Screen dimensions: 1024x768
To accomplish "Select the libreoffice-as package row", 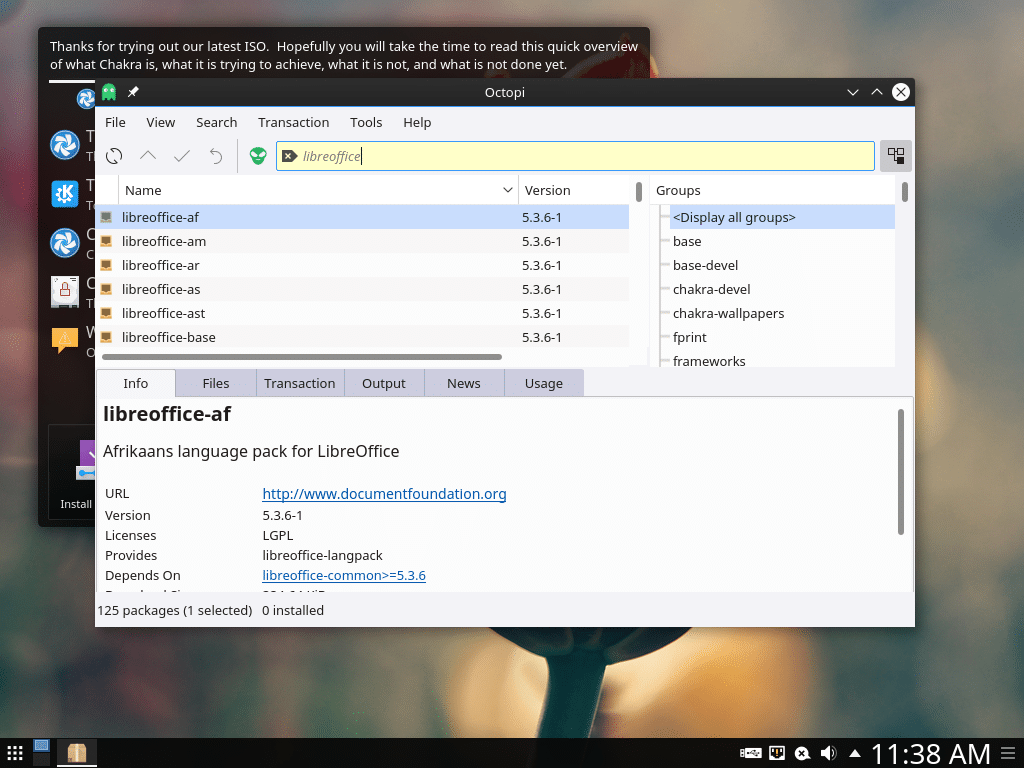I will pyautogui.click(x=363, y=289).
